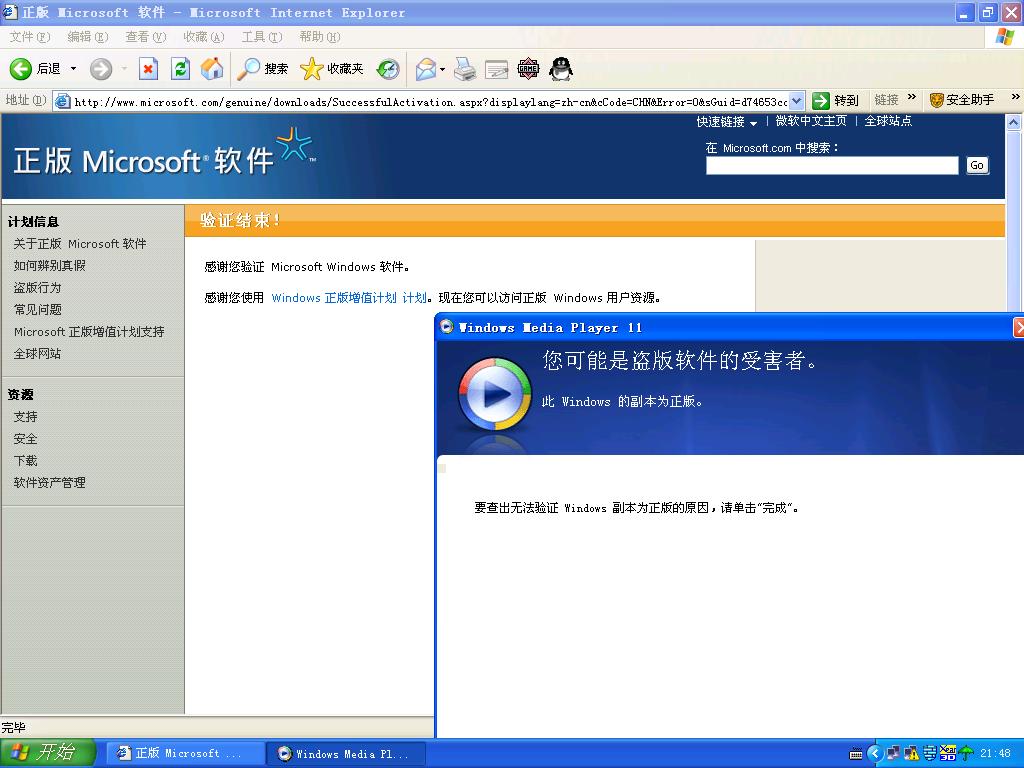Expand the address bar dropdown arrow
Screen dimensions: 1024x768
(796, 101)
